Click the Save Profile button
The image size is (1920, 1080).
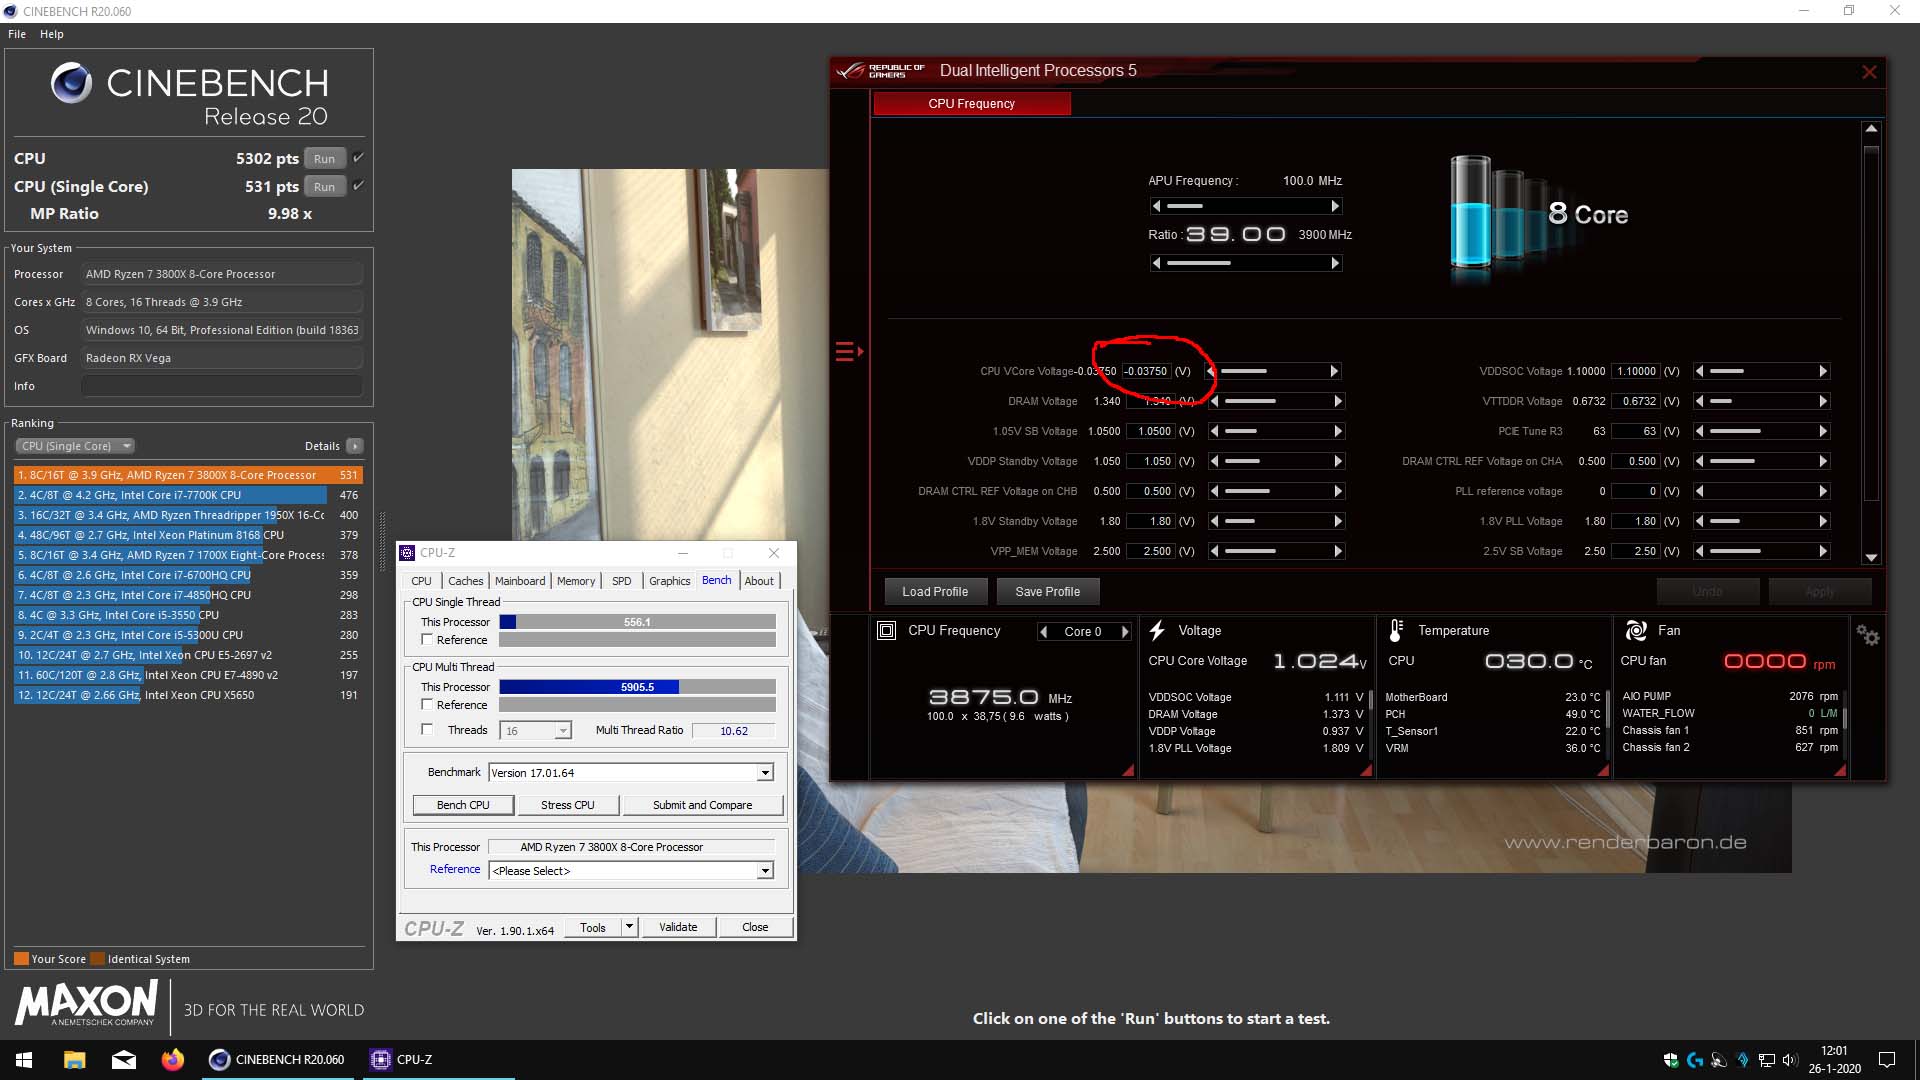1047,592
